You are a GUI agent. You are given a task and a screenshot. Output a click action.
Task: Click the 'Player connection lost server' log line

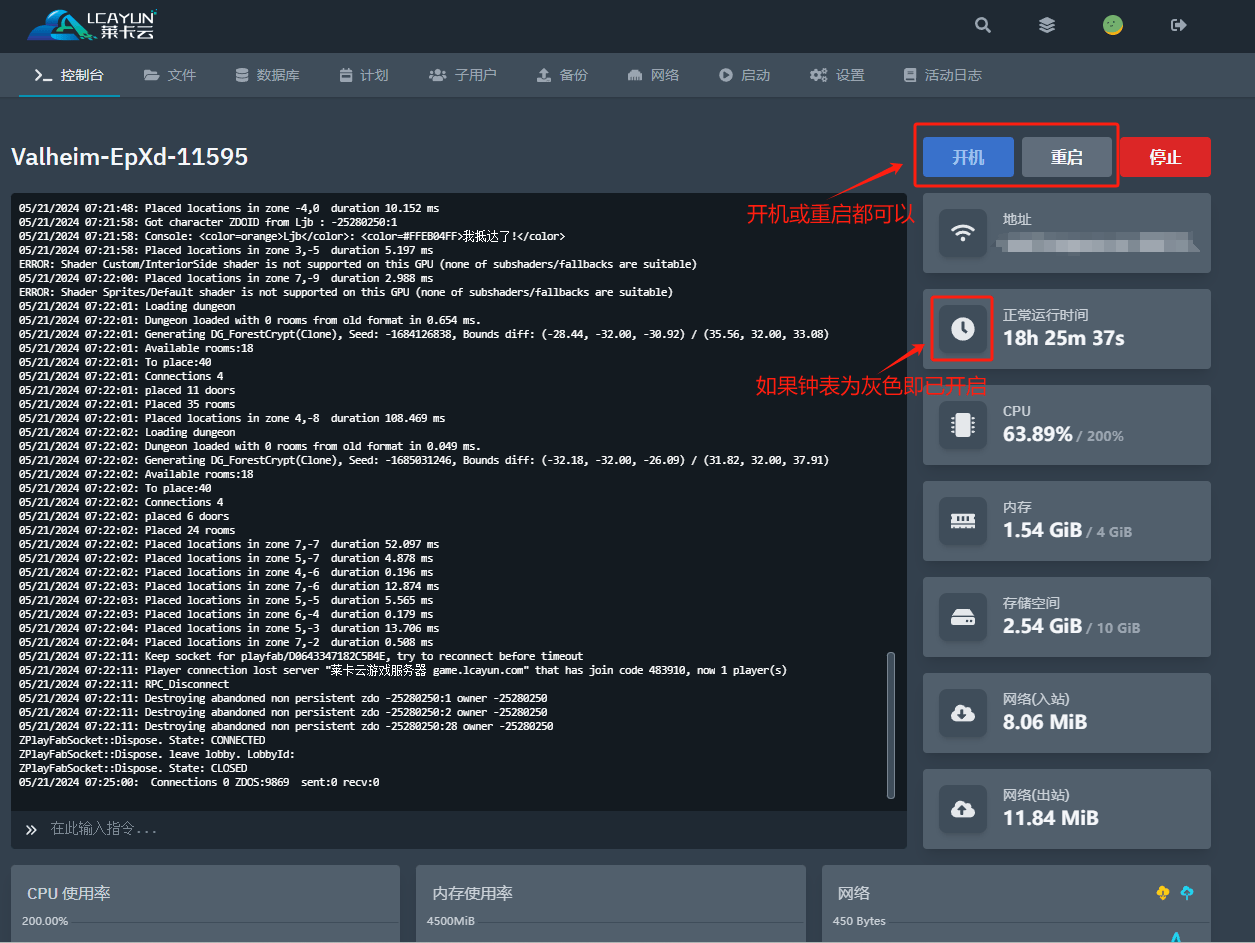pos(403,670)
